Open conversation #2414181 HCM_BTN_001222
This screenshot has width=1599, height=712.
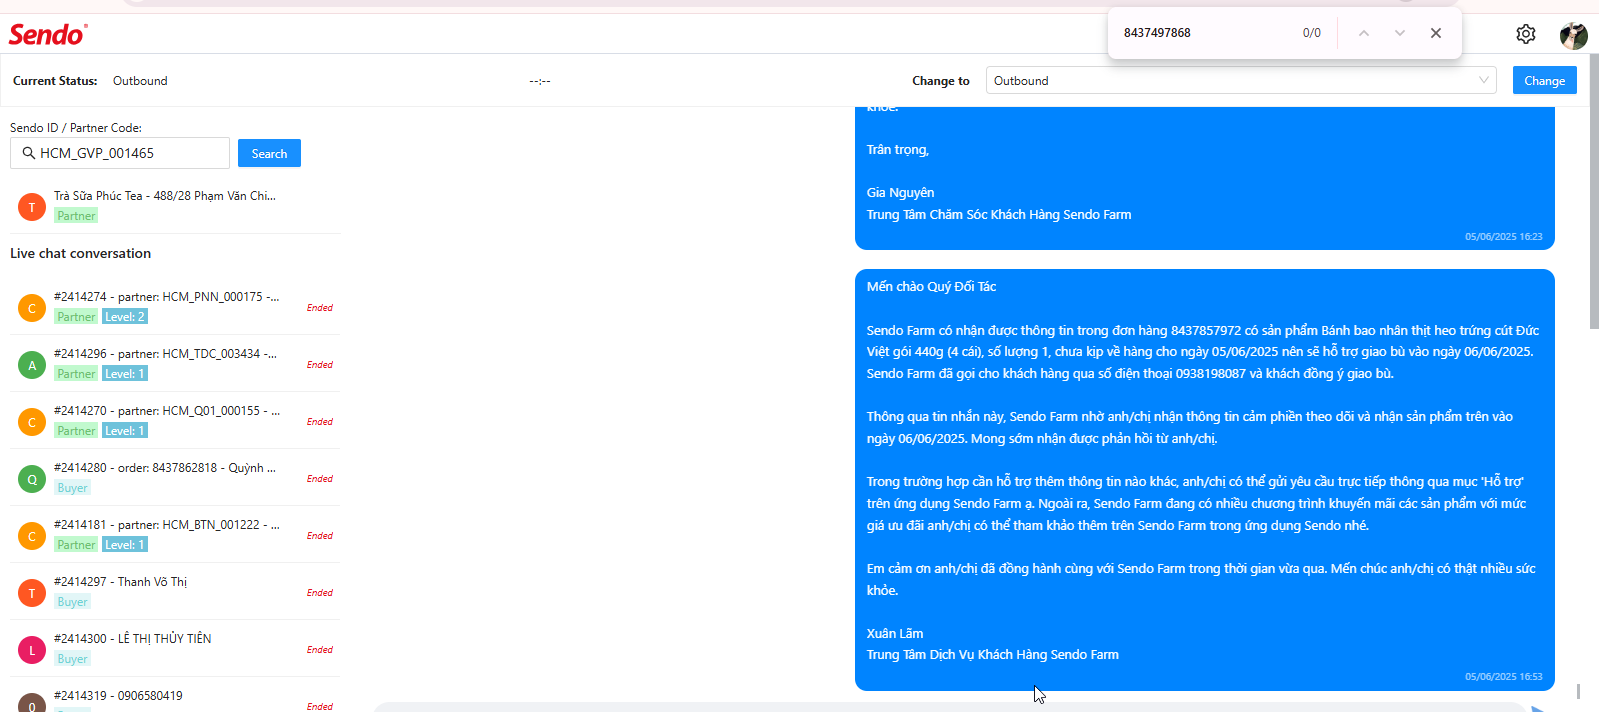click(175, 534)
